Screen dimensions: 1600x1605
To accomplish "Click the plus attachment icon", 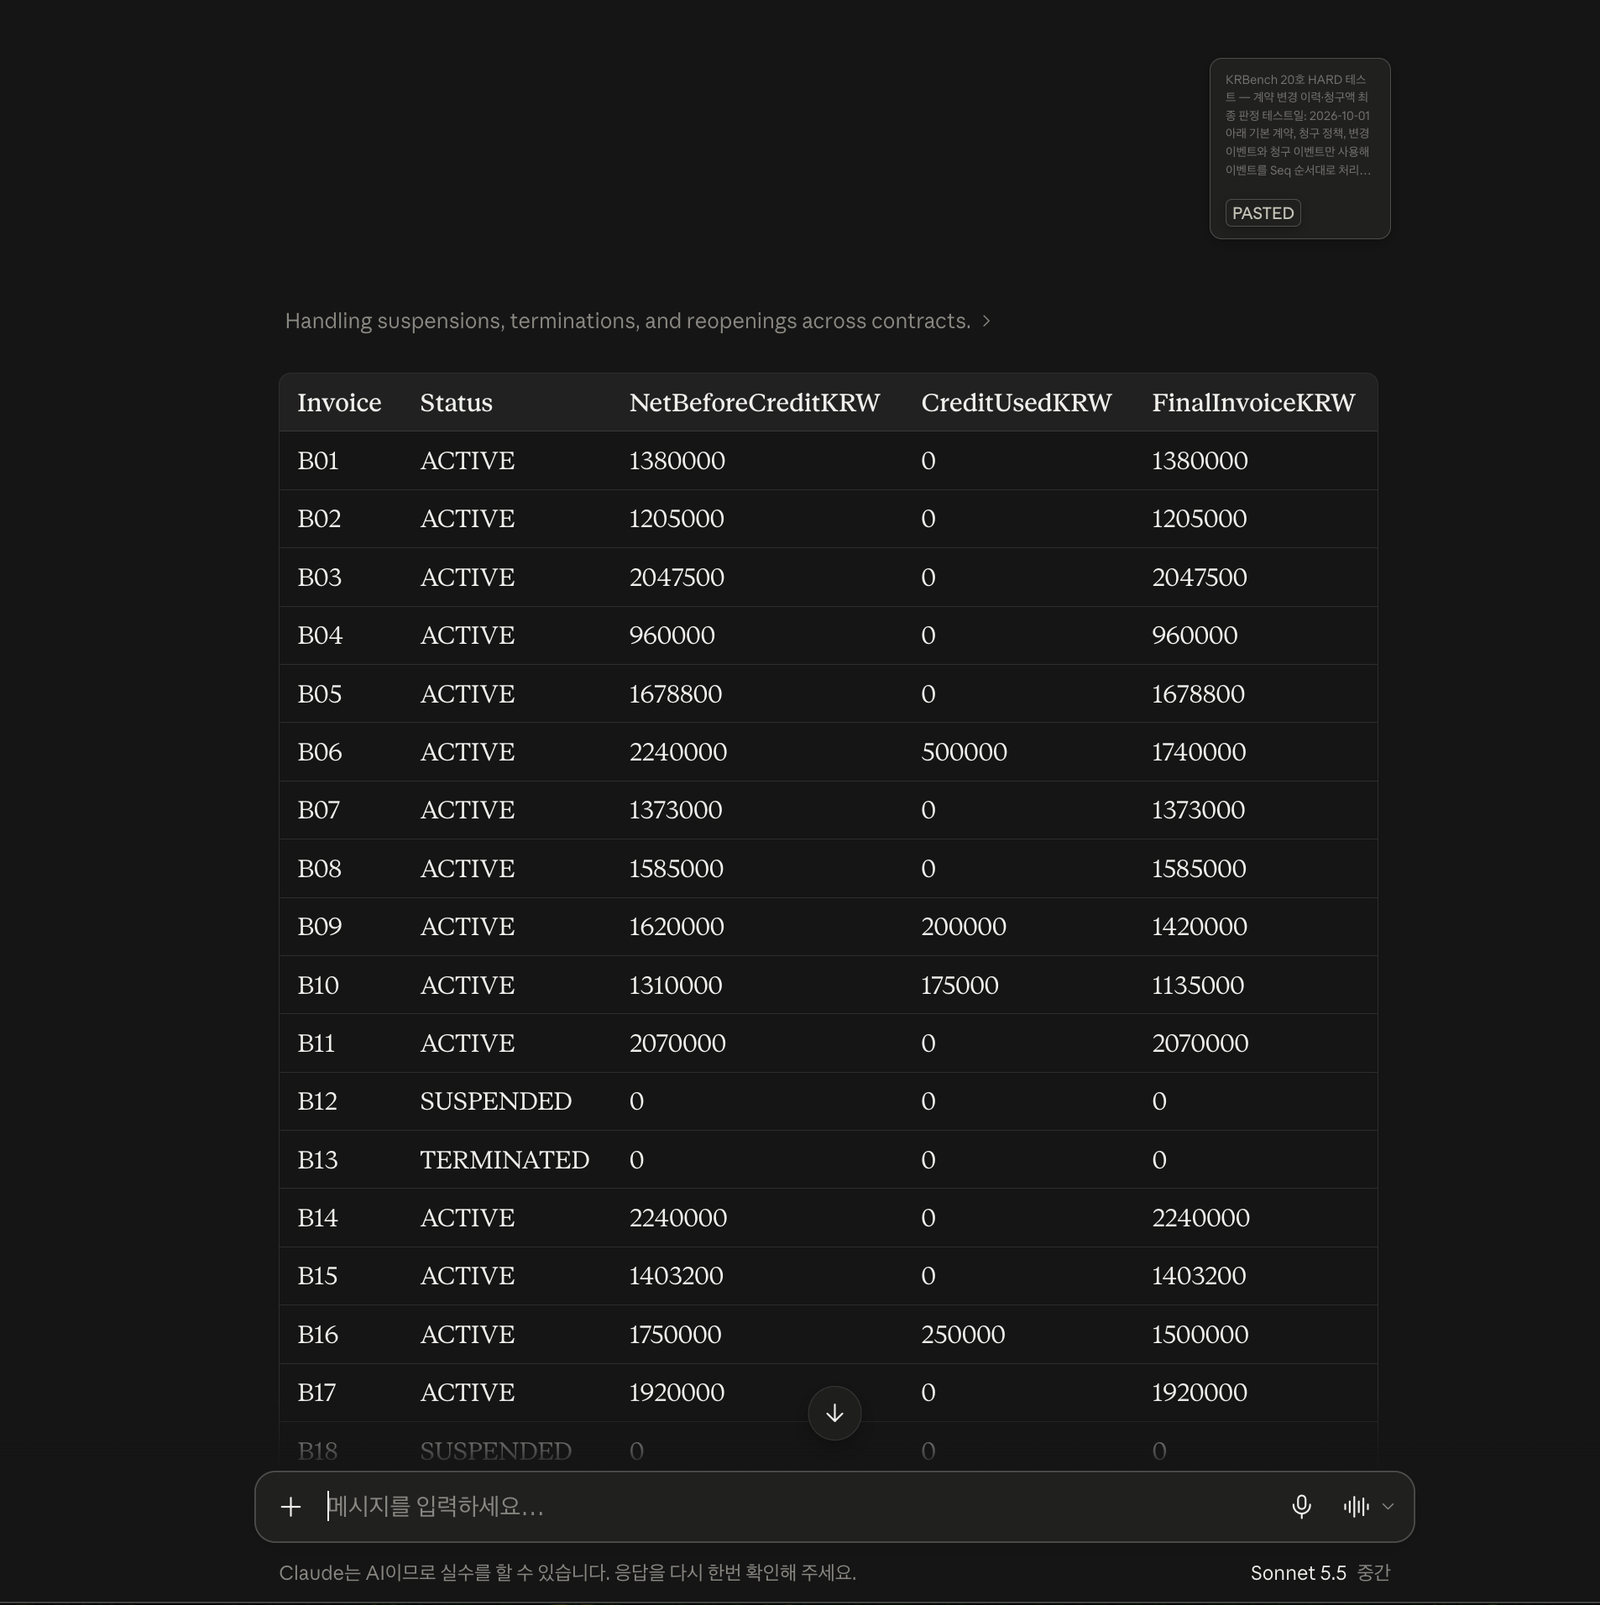I will pos(291,1507).
